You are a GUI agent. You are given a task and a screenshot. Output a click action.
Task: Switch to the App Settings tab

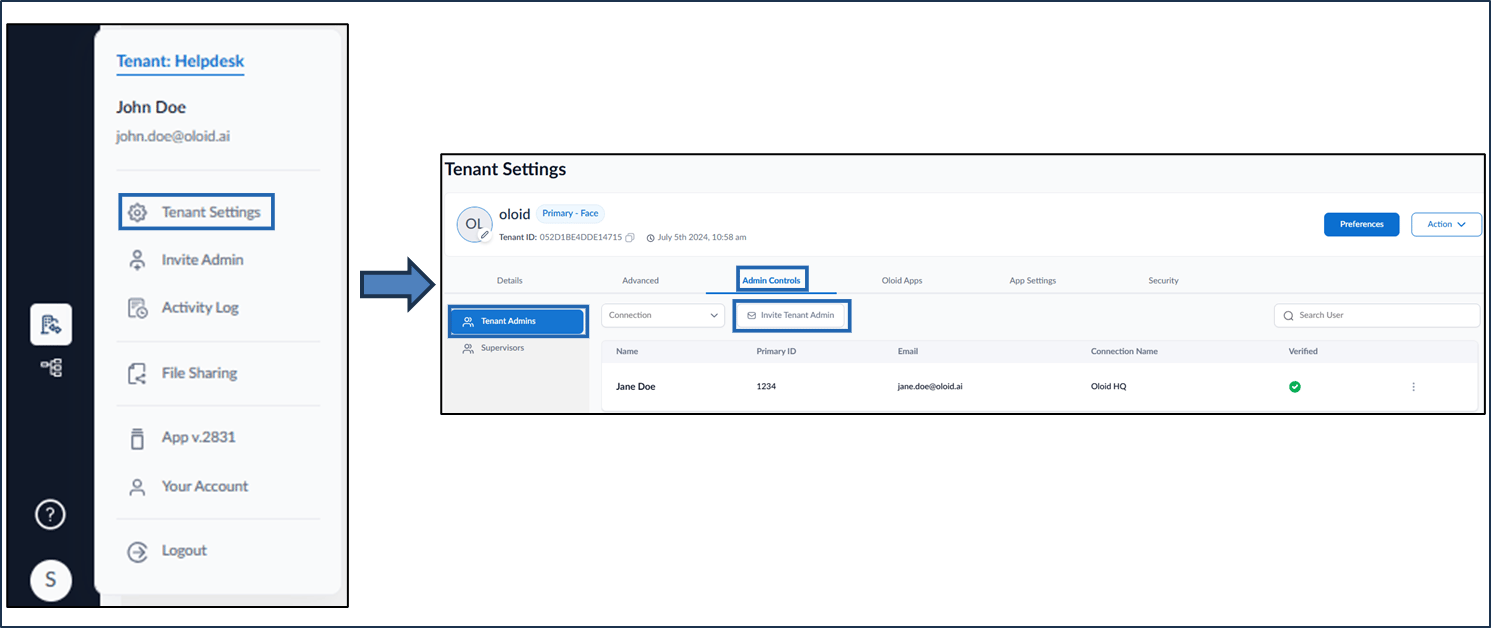pyautogui.click(x=1033, y=281)
